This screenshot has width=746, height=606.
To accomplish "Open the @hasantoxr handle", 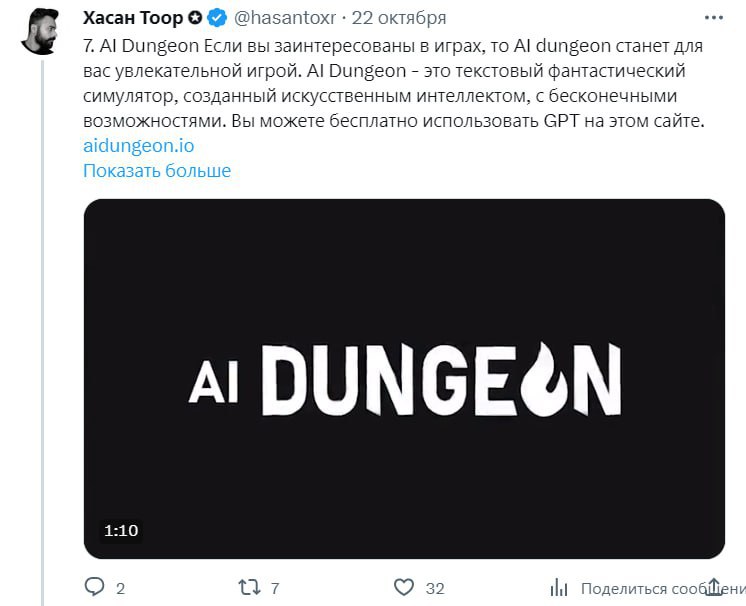I will 285,18.
